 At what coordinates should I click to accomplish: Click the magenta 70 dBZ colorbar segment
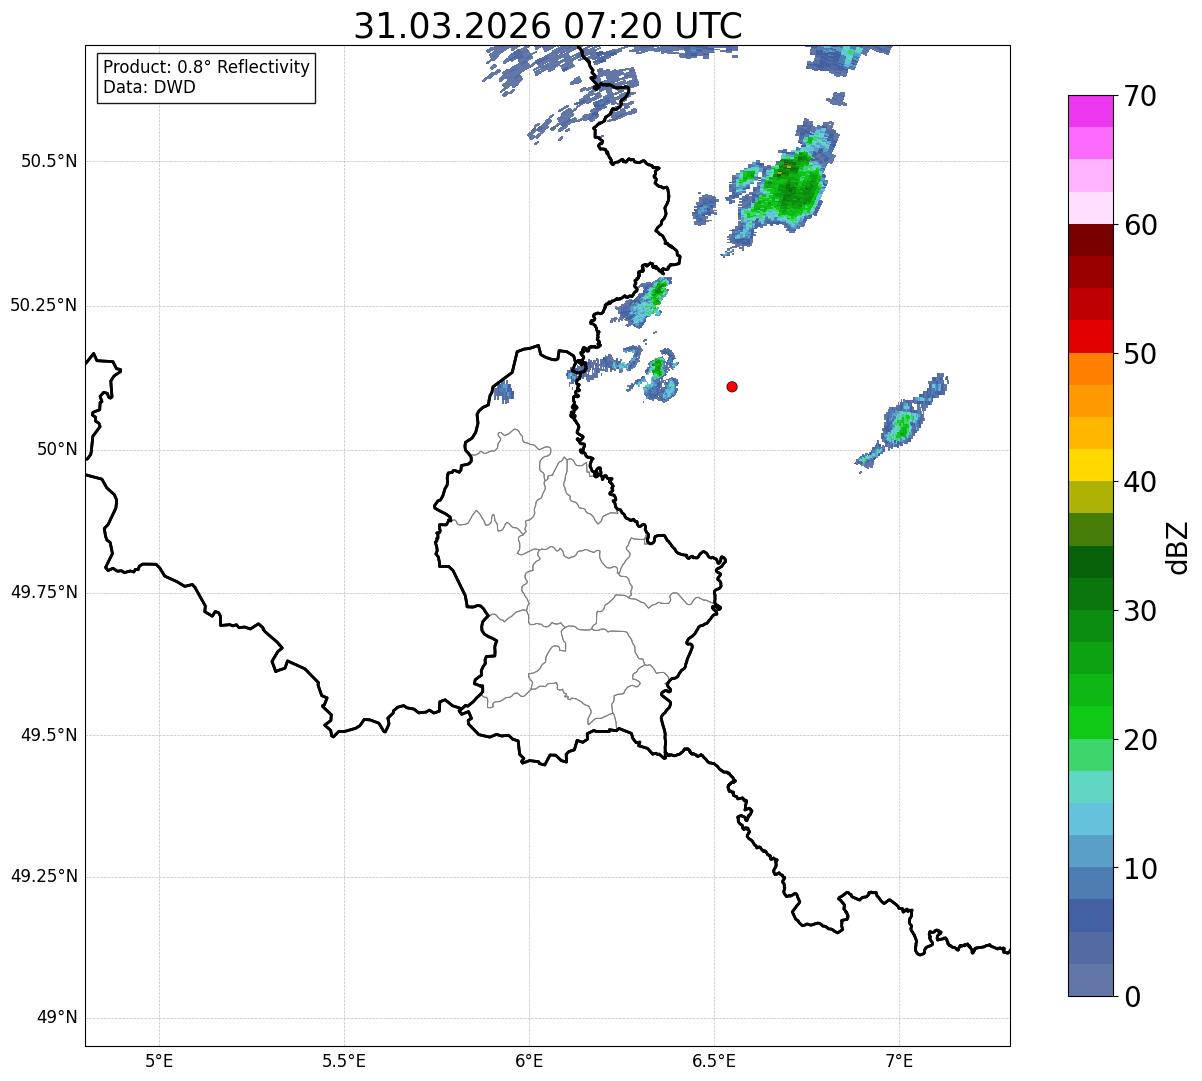[1091, 111]
